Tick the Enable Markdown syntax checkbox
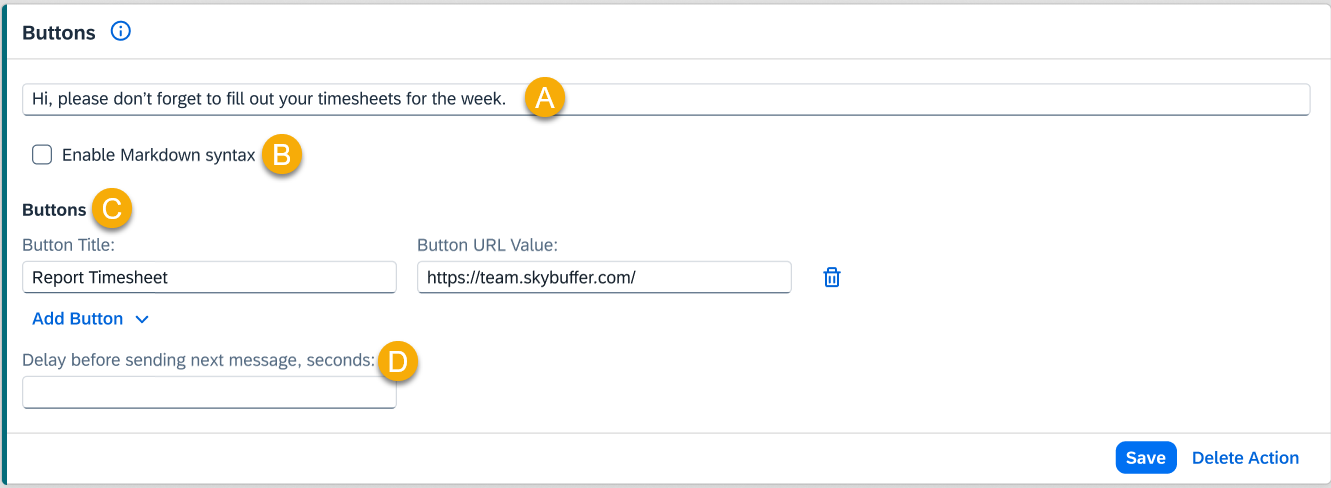Viewport: 1331px width, 488px height. [42, 155]
